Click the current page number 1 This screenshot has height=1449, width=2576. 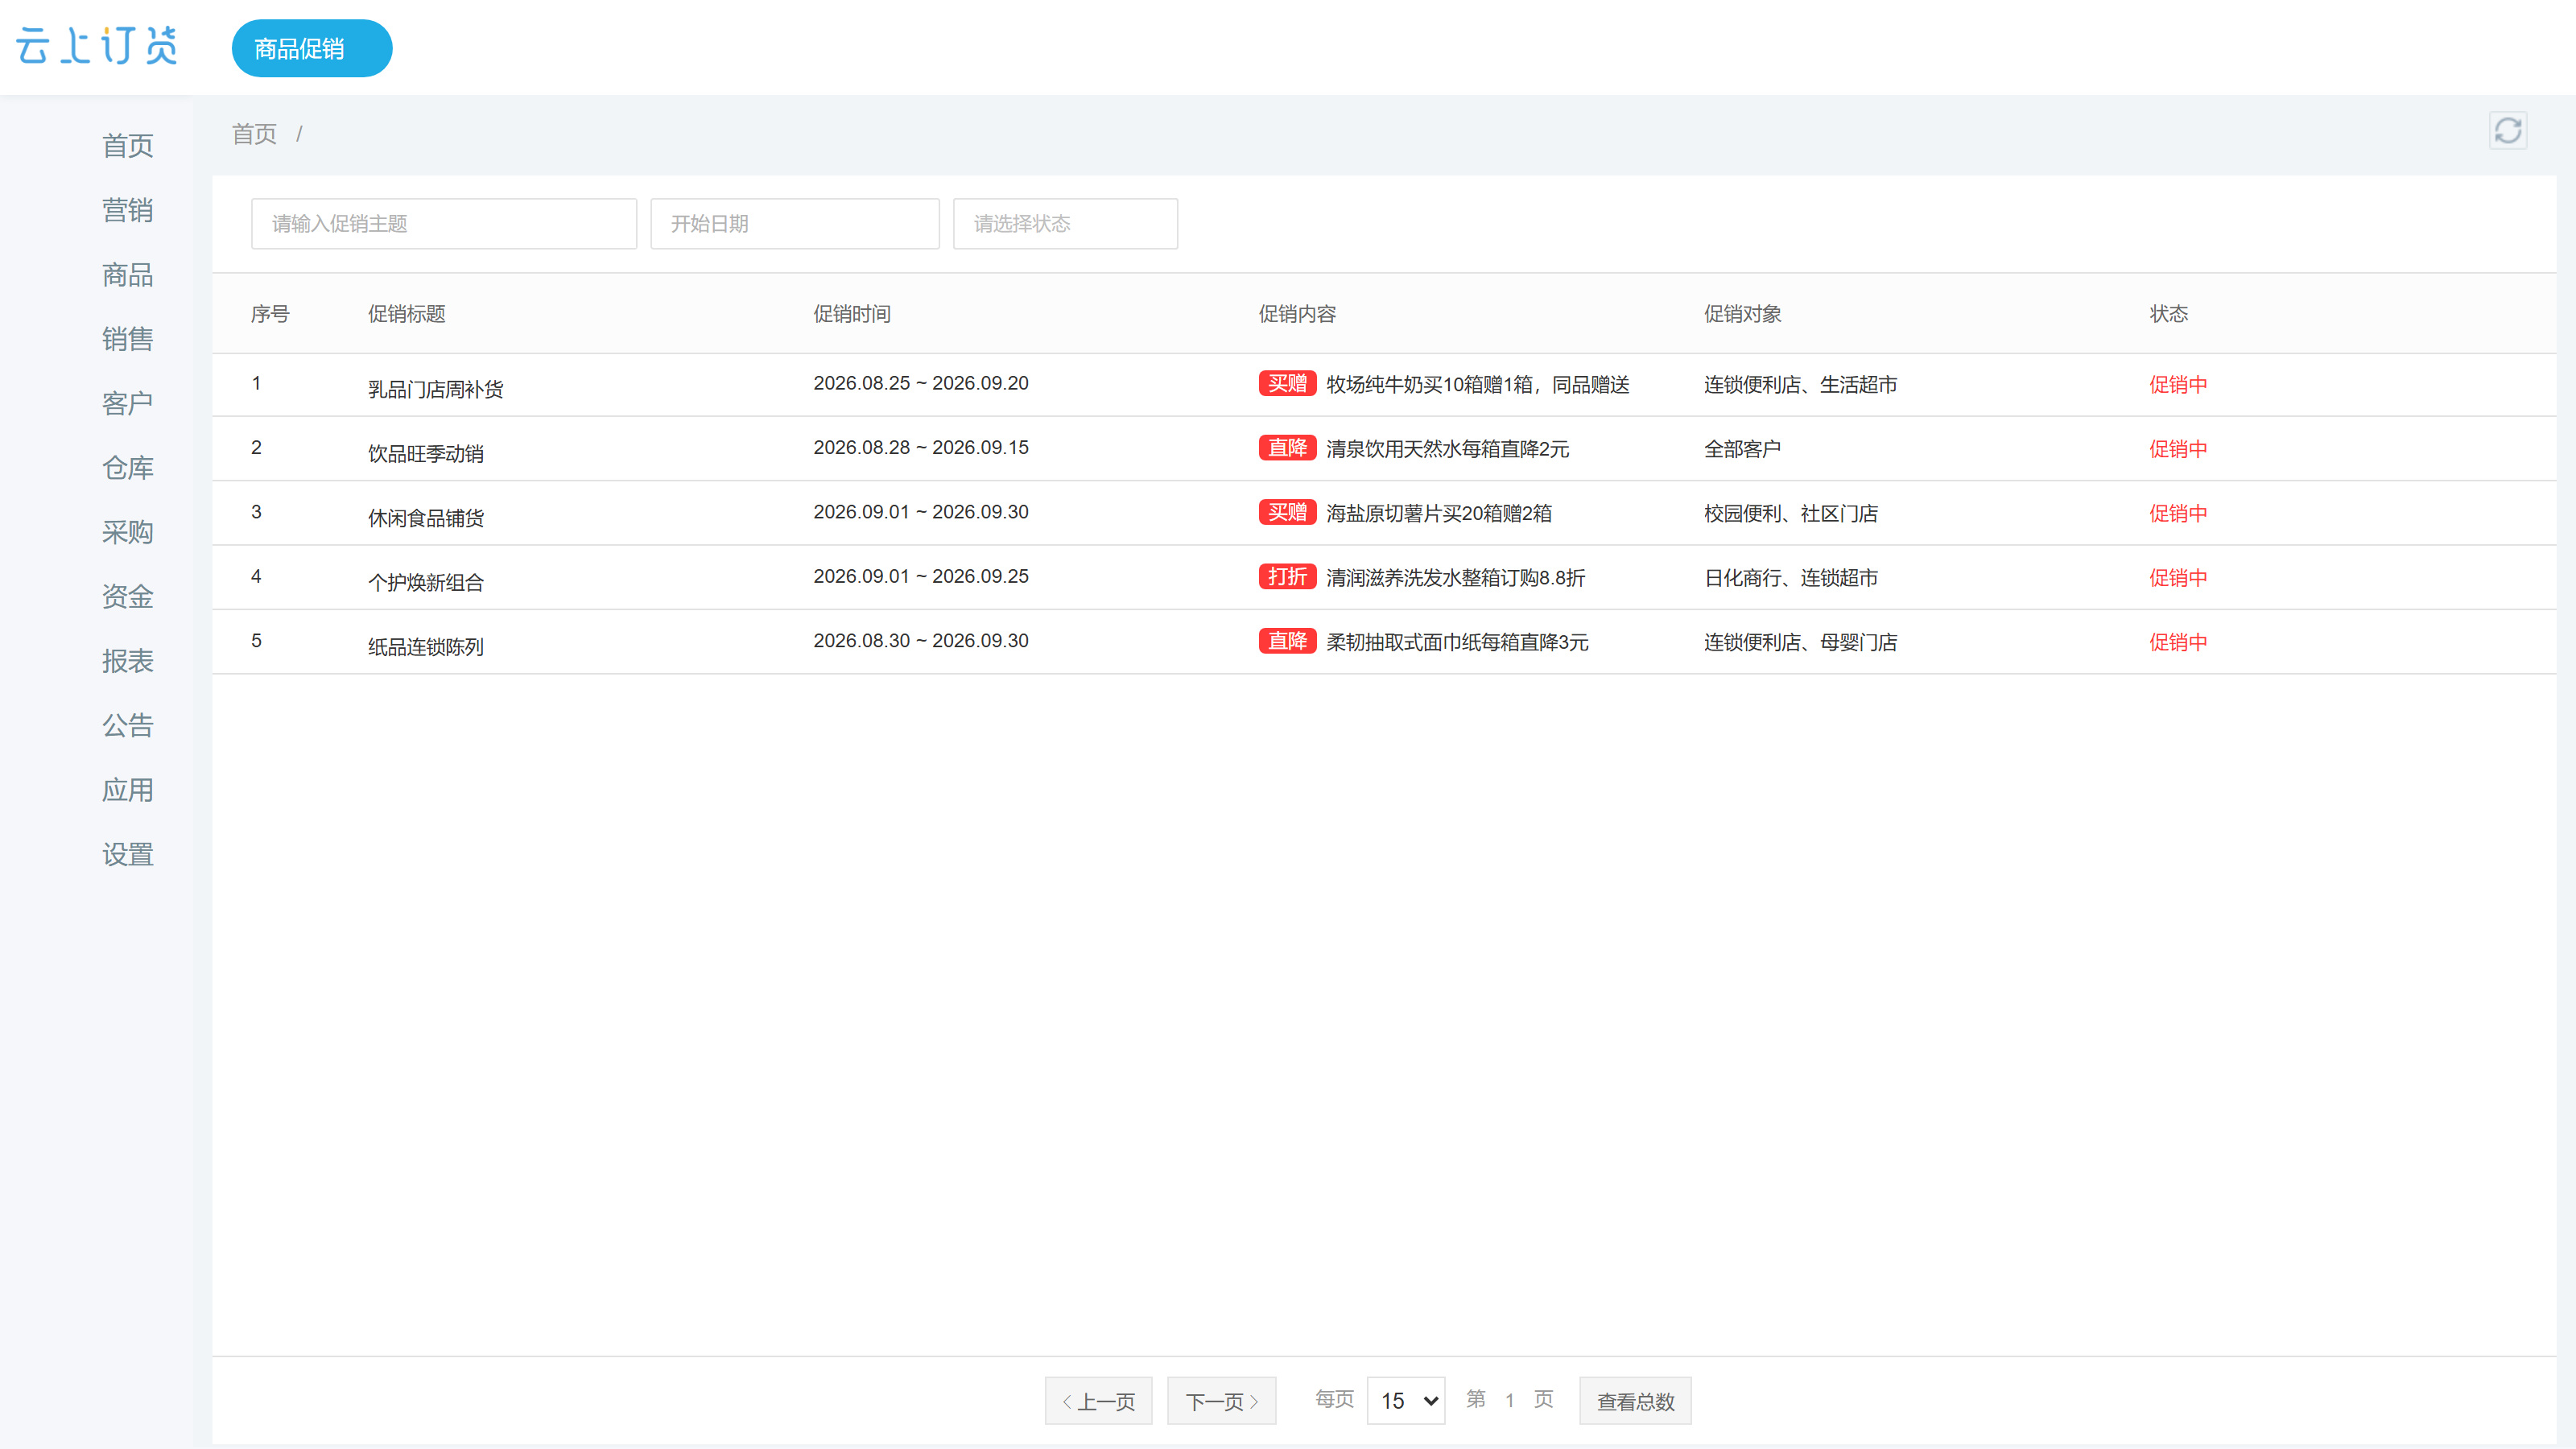point(1509,1400)
